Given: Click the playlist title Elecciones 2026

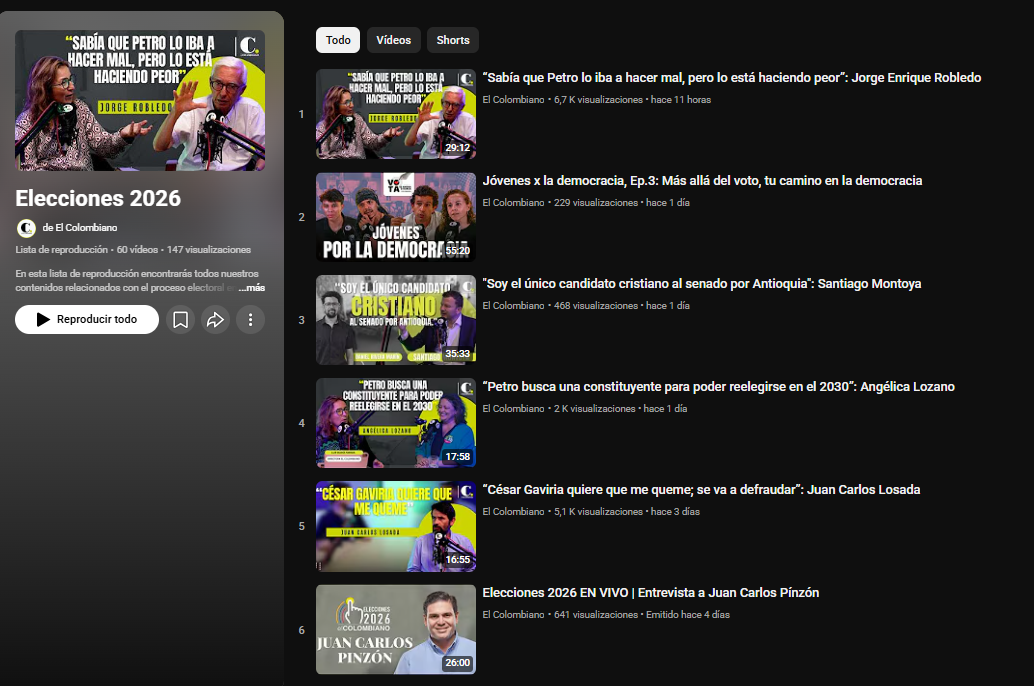Looking at the screenshot, I should click(99, 198).
